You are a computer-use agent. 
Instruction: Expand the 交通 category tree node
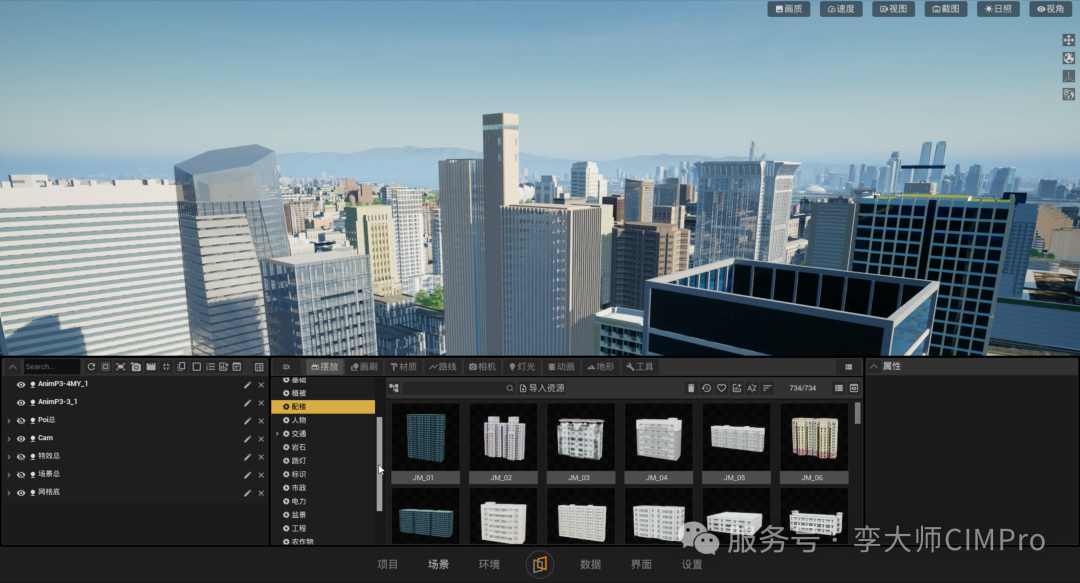tap(278, 433)
